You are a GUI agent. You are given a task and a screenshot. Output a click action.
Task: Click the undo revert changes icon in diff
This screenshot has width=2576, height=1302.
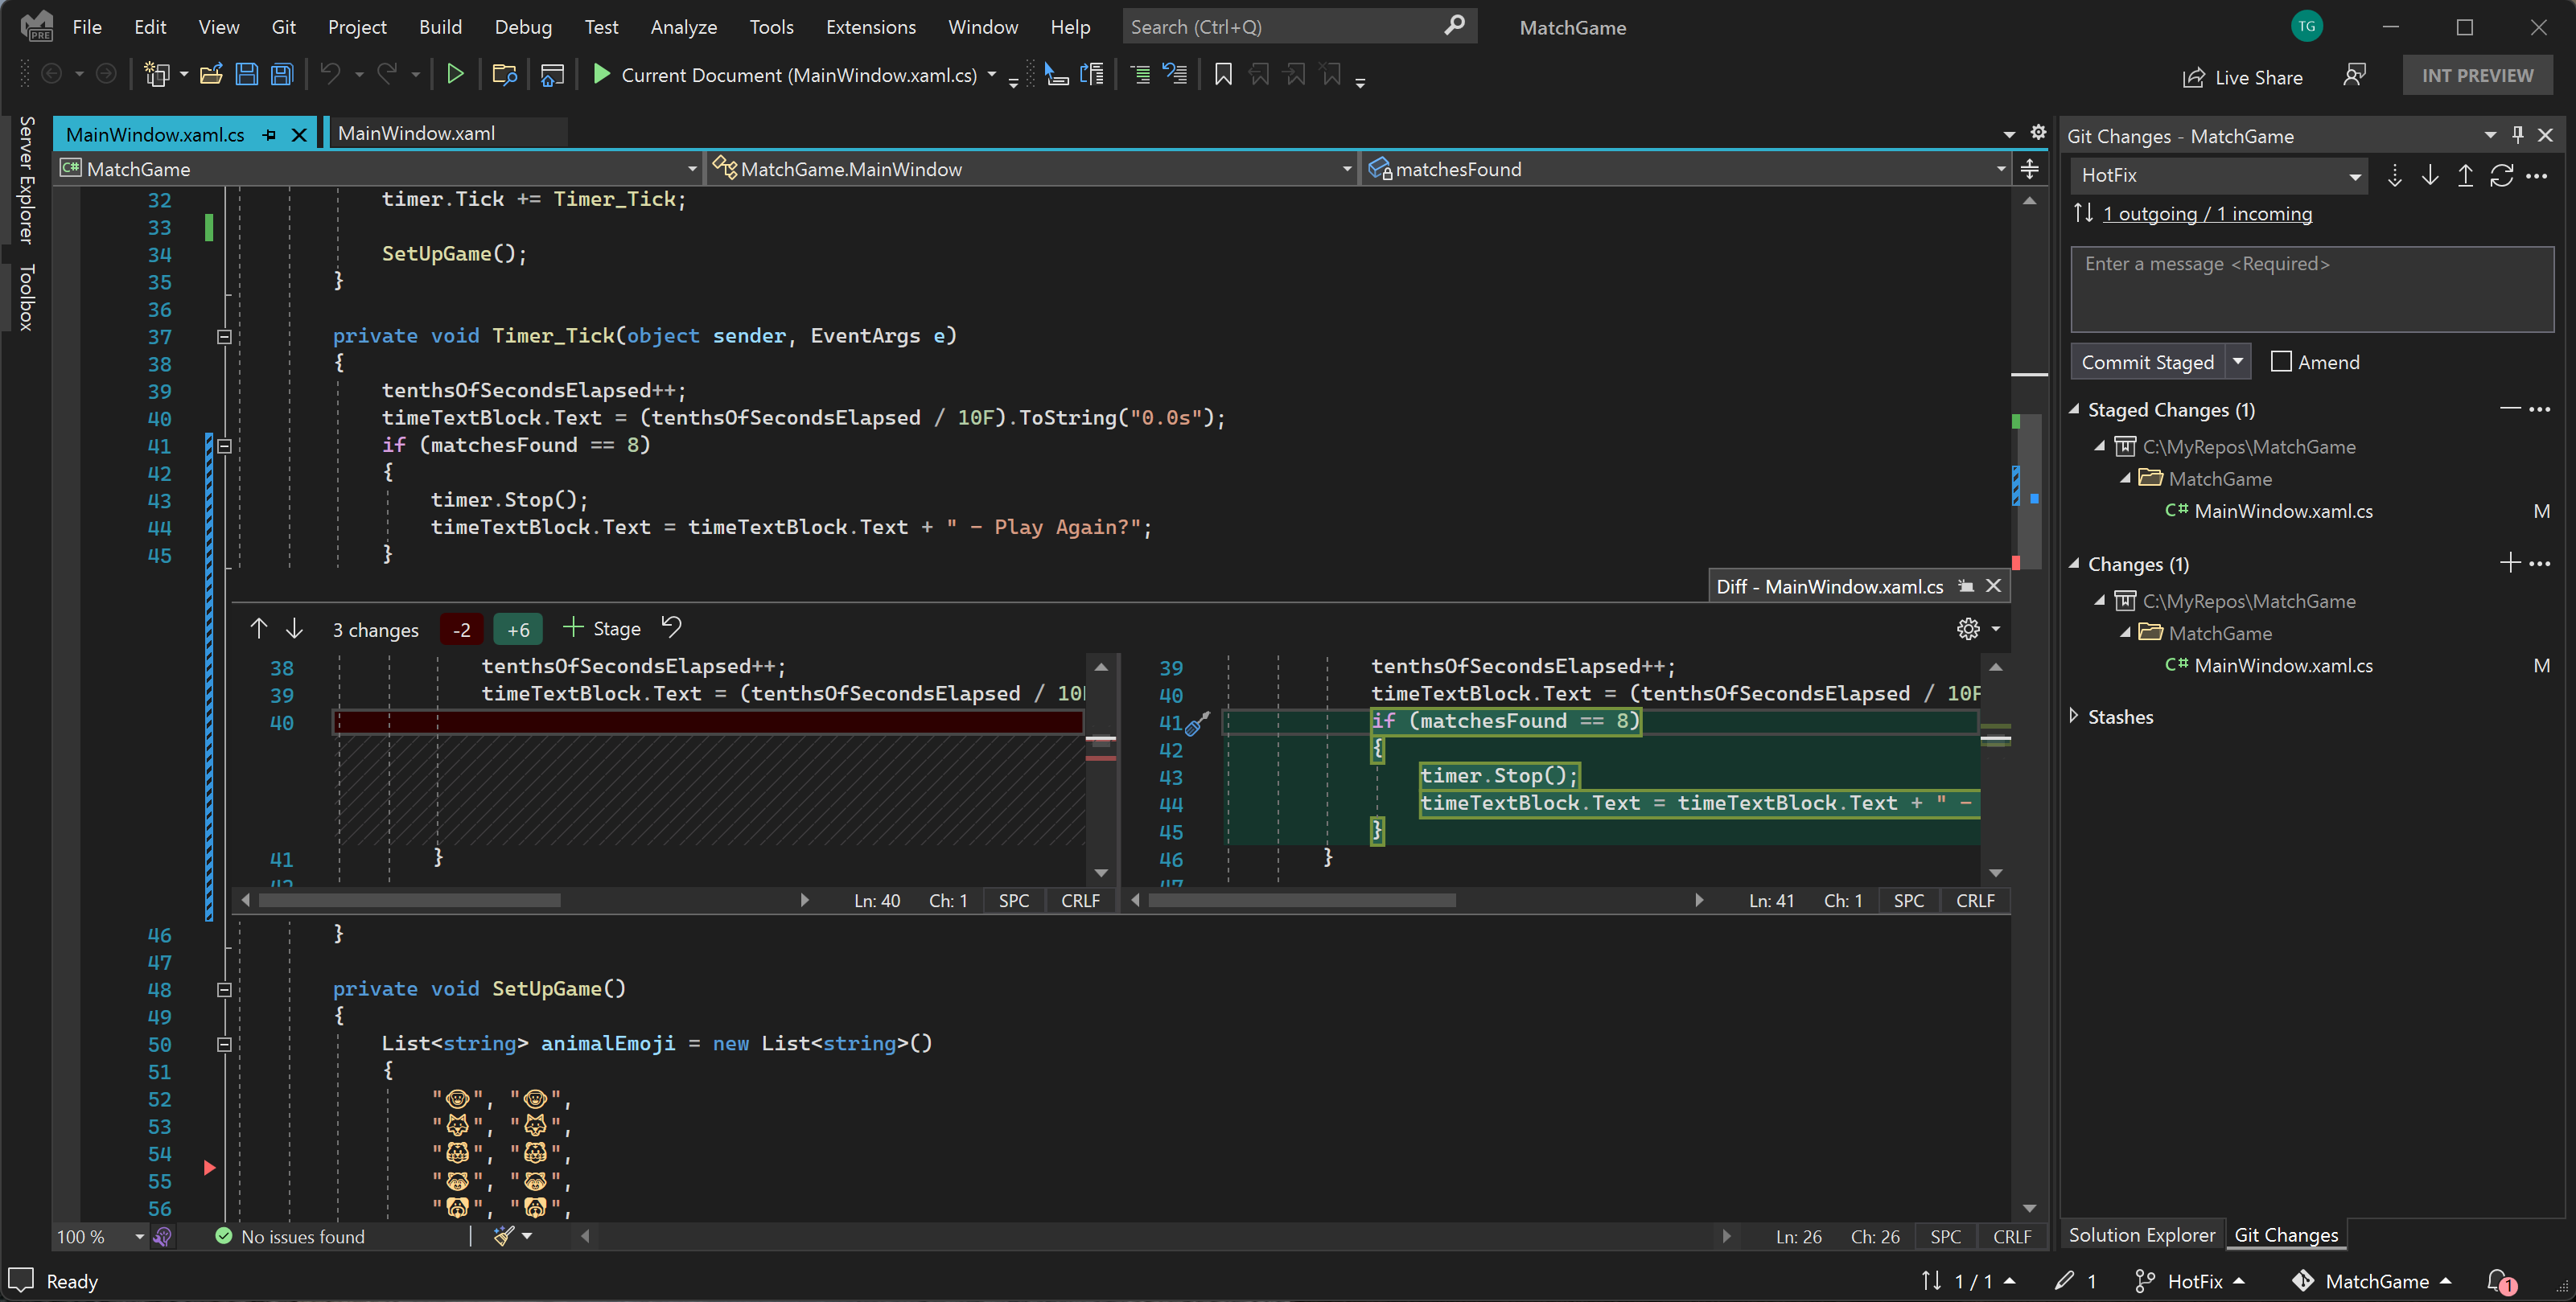point(673,626)
